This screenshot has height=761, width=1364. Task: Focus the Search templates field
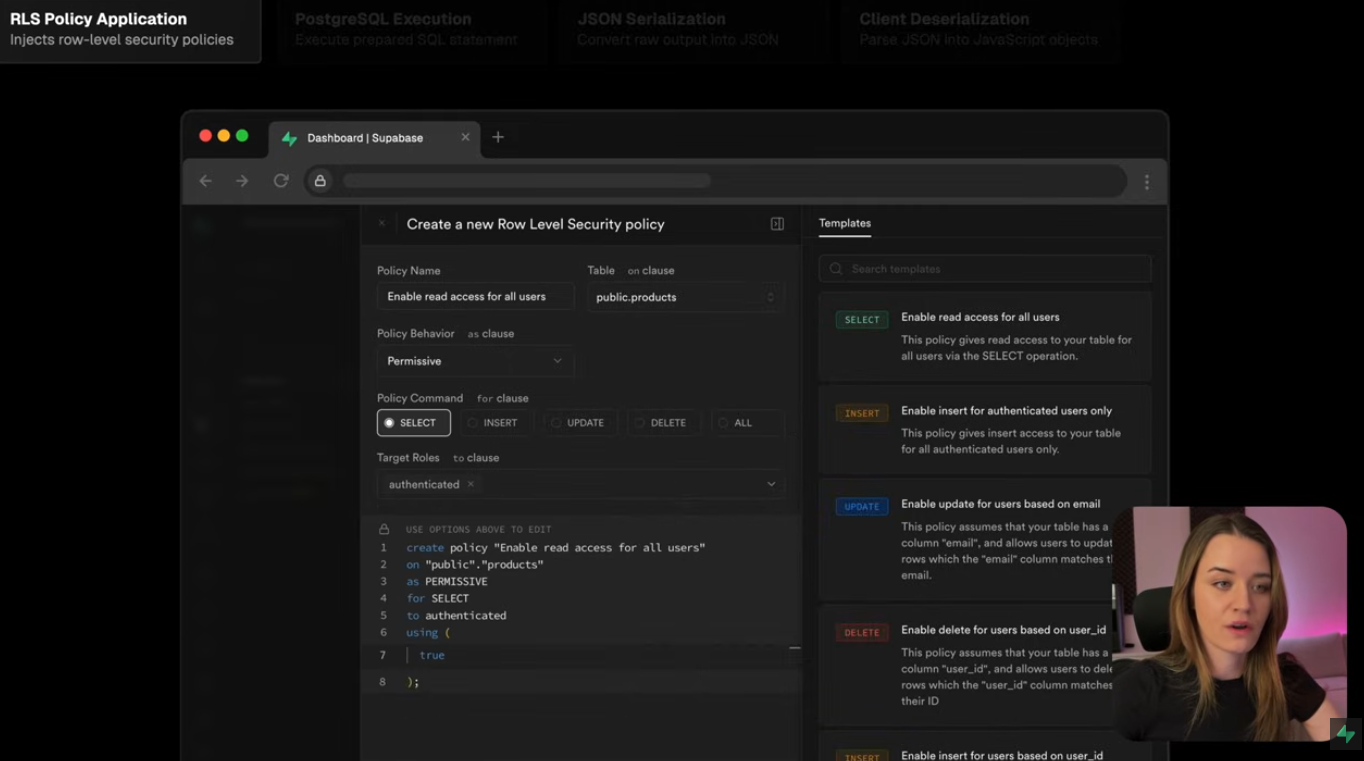coord(985,269)
